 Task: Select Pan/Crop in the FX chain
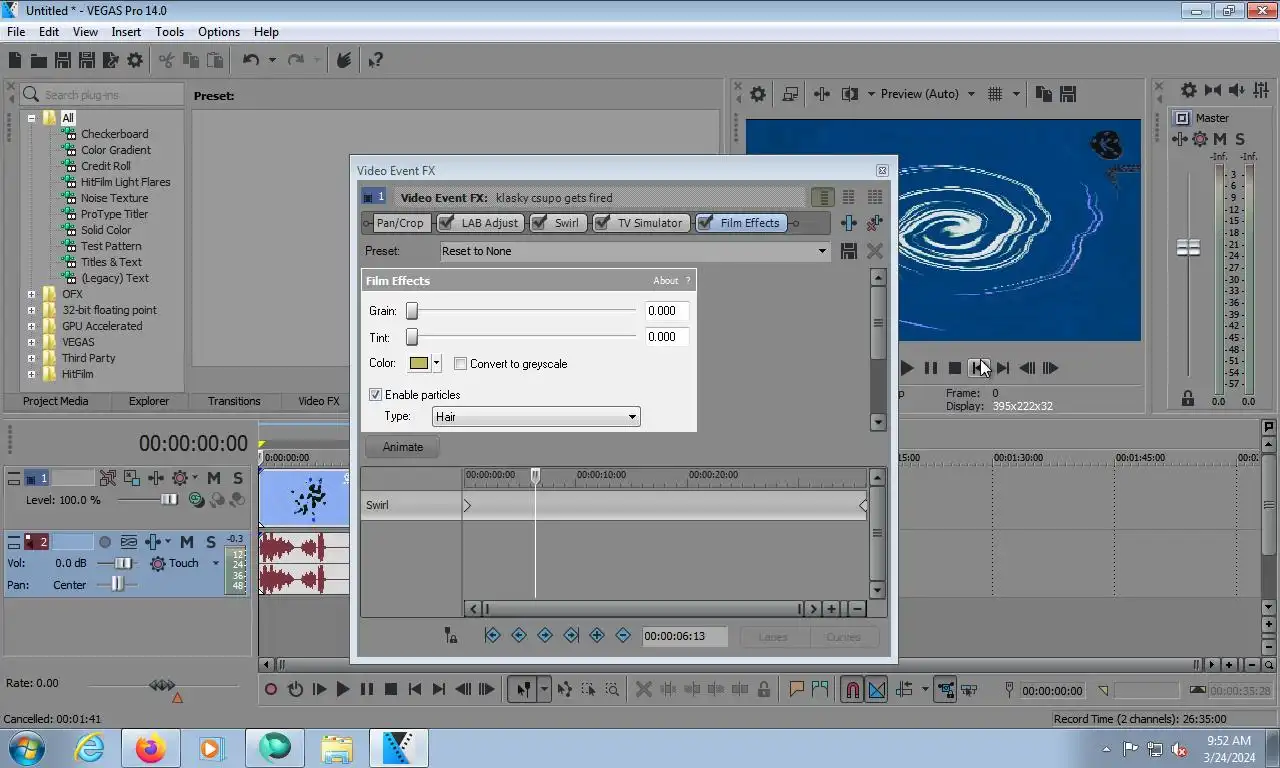(400, 223)
